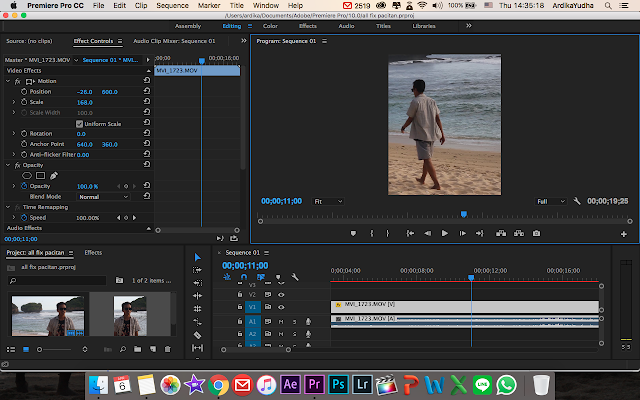The height and width of the screenshot is (400, 640).
Task: Mute audio track A1
Action: tap(281, 322)
